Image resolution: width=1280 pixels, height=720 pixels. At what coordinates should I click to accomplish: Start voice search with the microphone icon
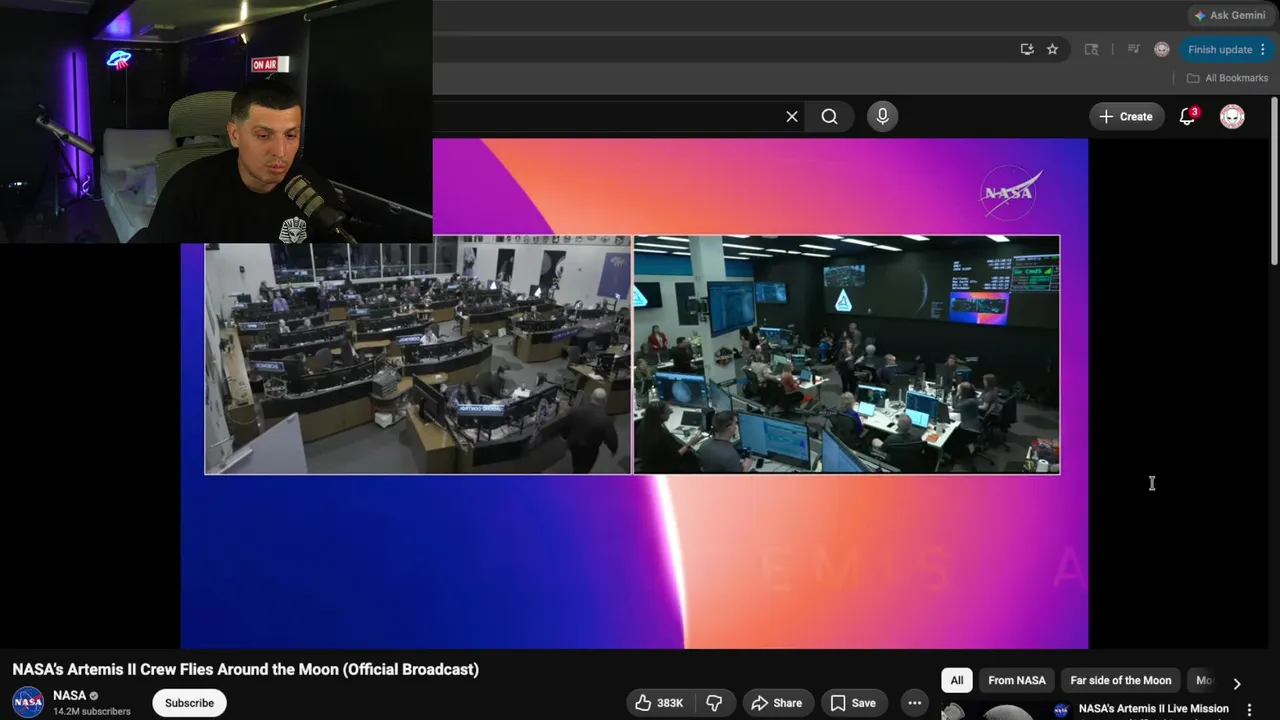tap(882, 116)
